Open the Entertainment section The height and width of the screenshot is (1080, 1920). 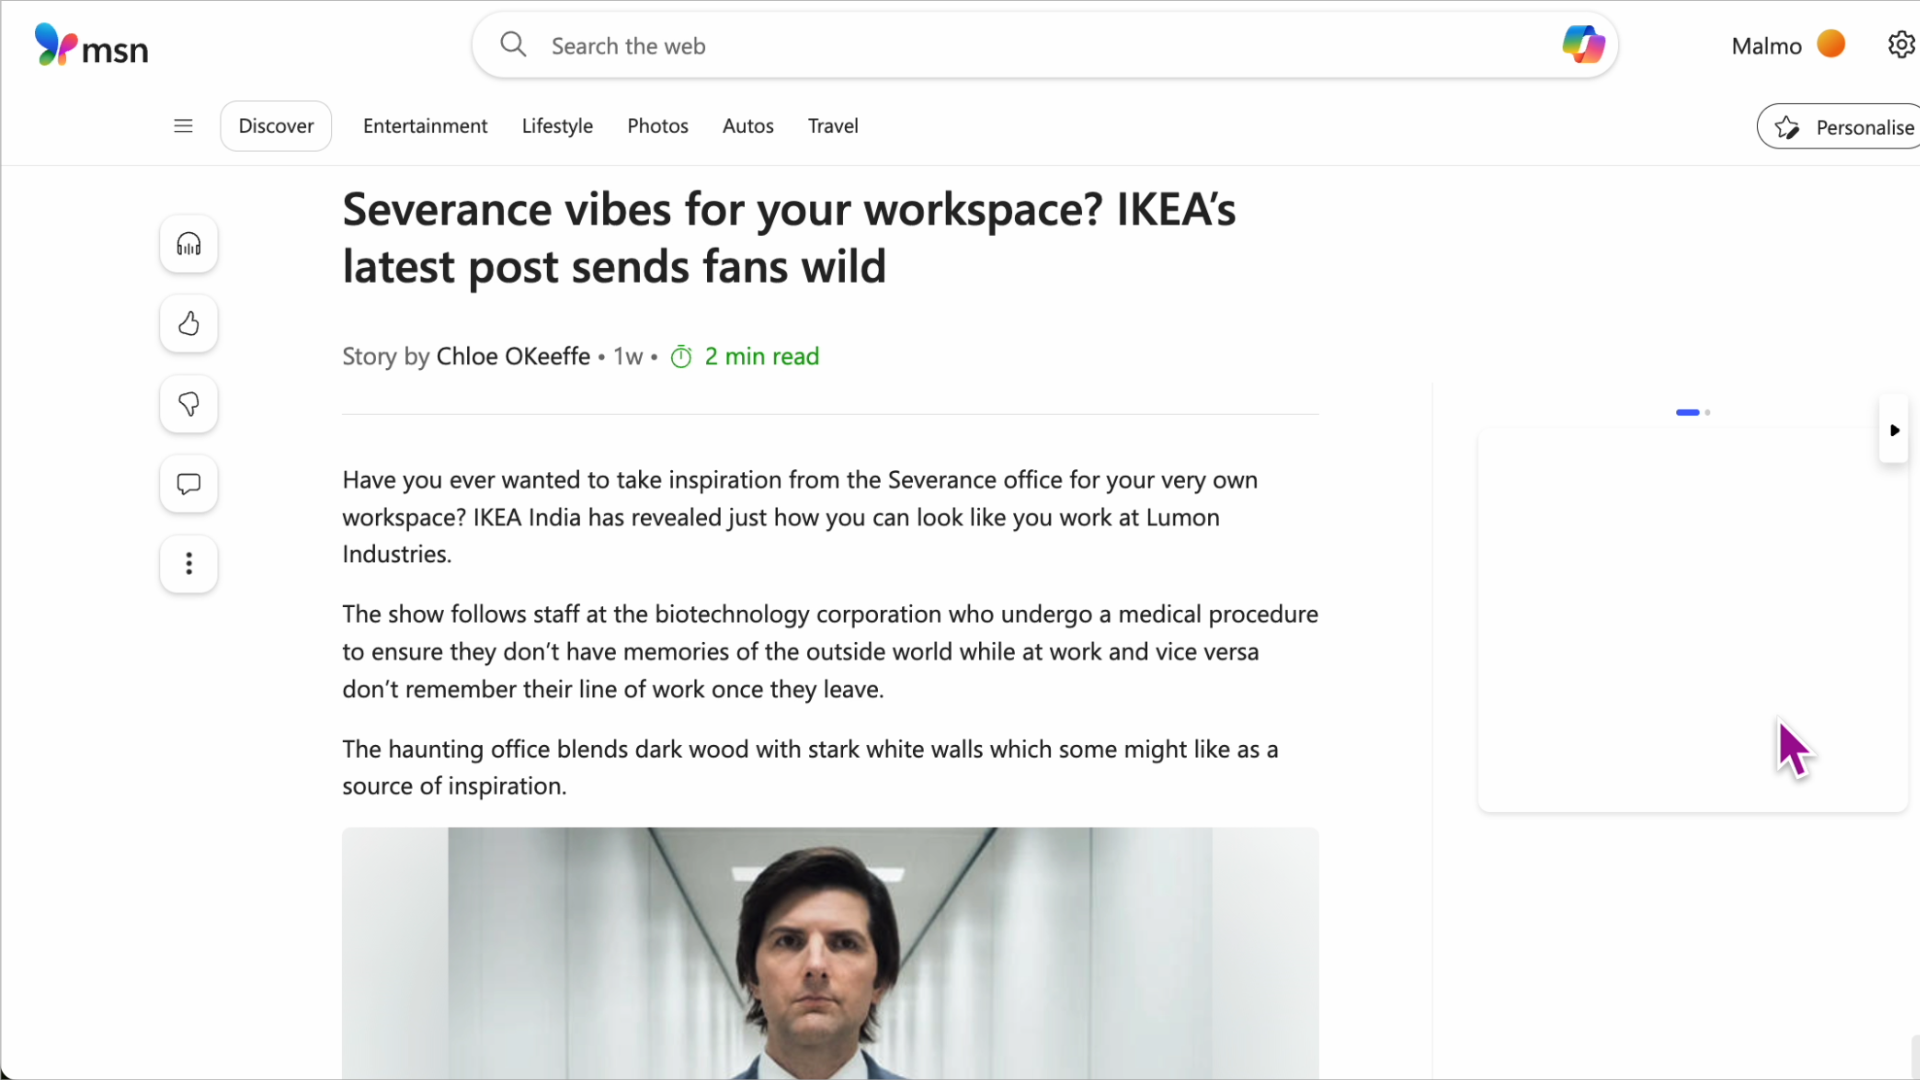tap(425, 126)
